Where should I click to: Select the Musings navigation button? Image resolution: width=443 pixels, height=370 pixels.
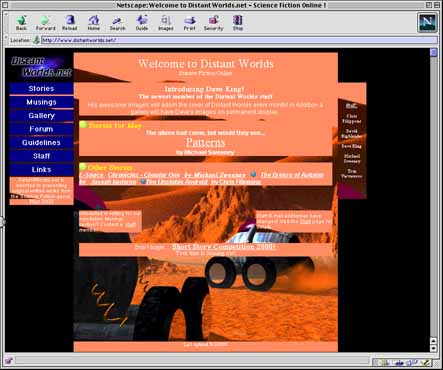[41, 102]
